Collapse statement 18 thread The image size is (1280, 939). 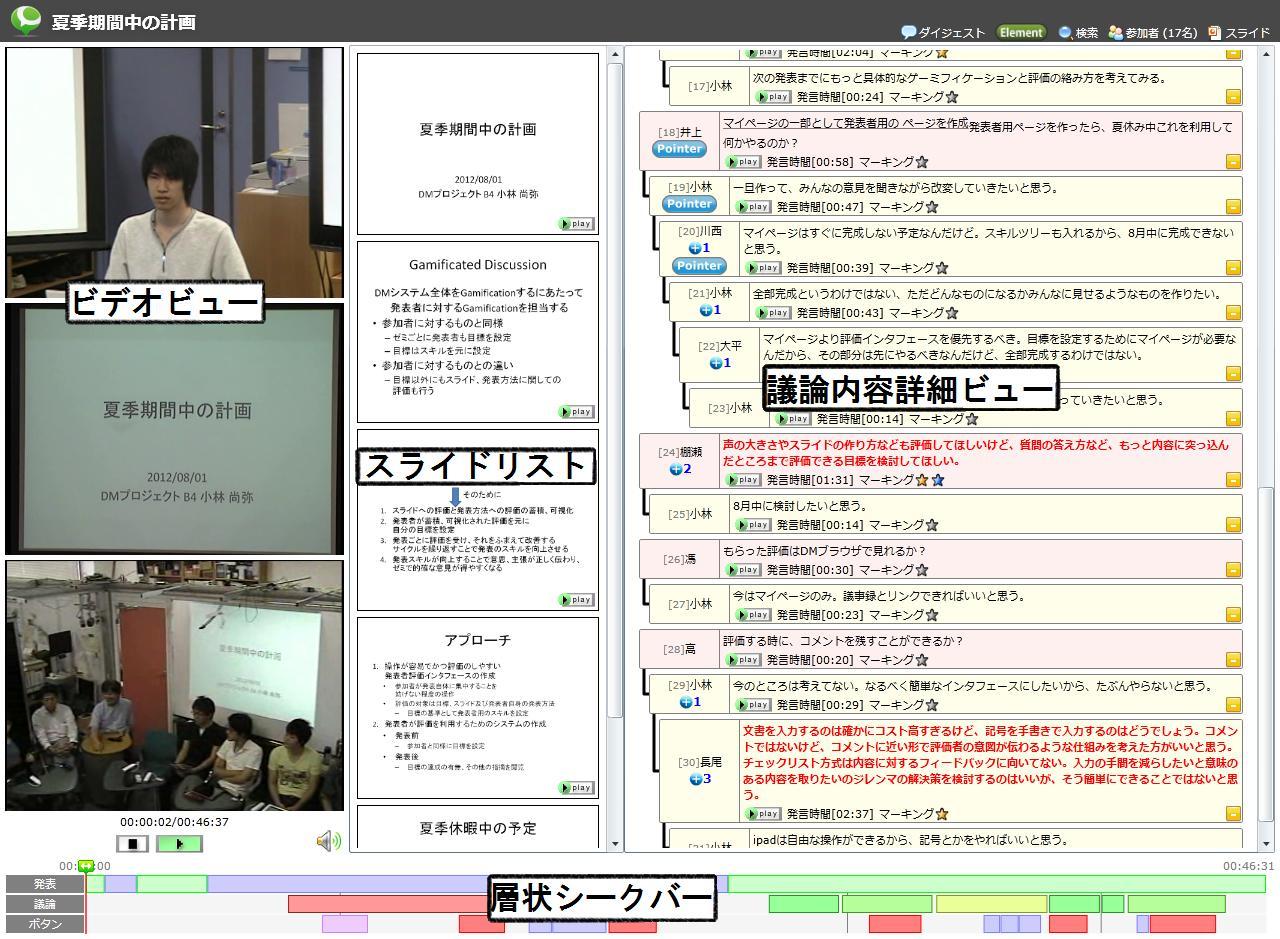[x=1233, y=162]
